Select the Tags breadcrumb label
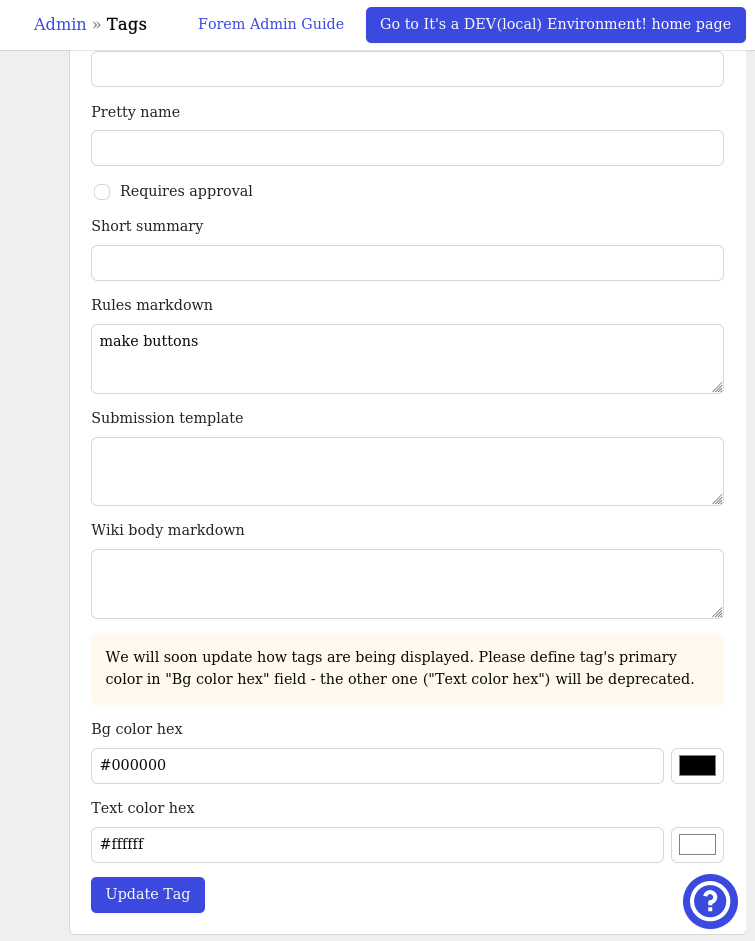This screenshot has width=755, height=941. click(x=127, y=24)
